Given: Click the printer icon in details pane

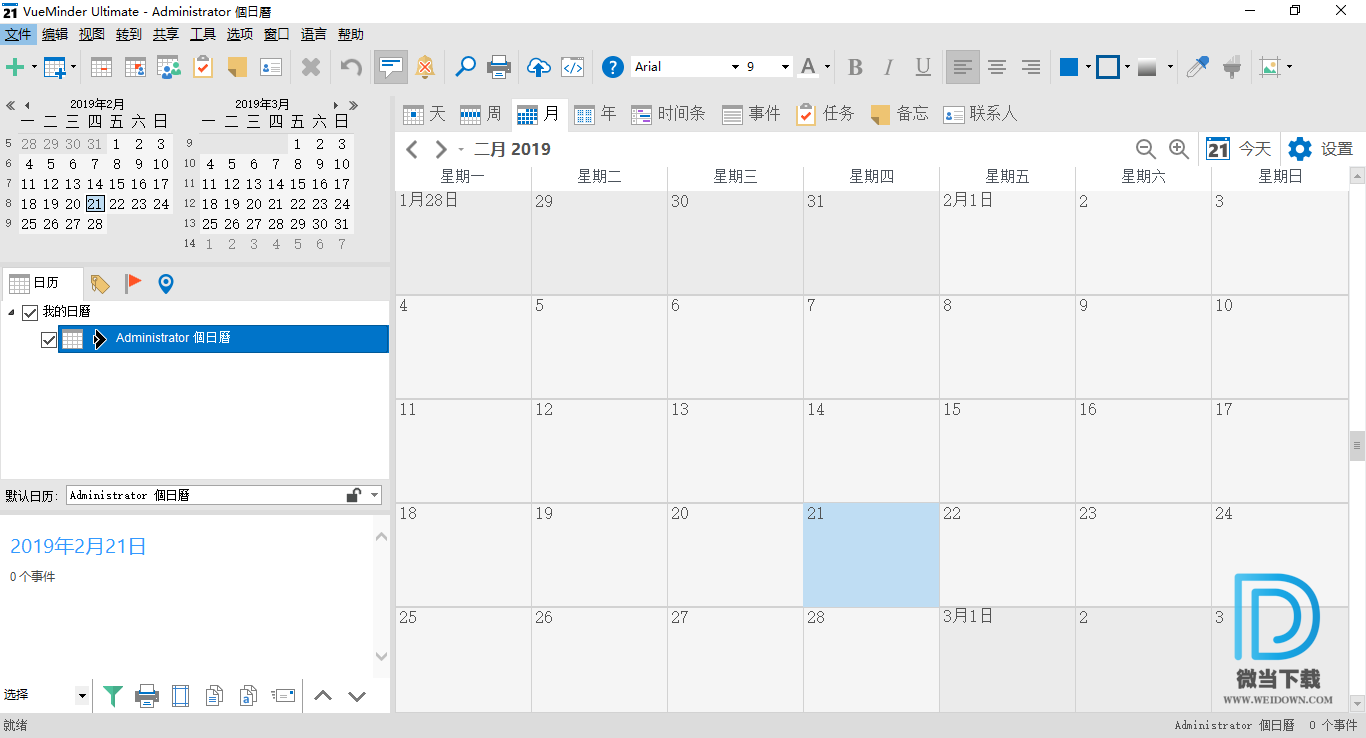Looking at the screenshot, I should (x=147, y=695).
